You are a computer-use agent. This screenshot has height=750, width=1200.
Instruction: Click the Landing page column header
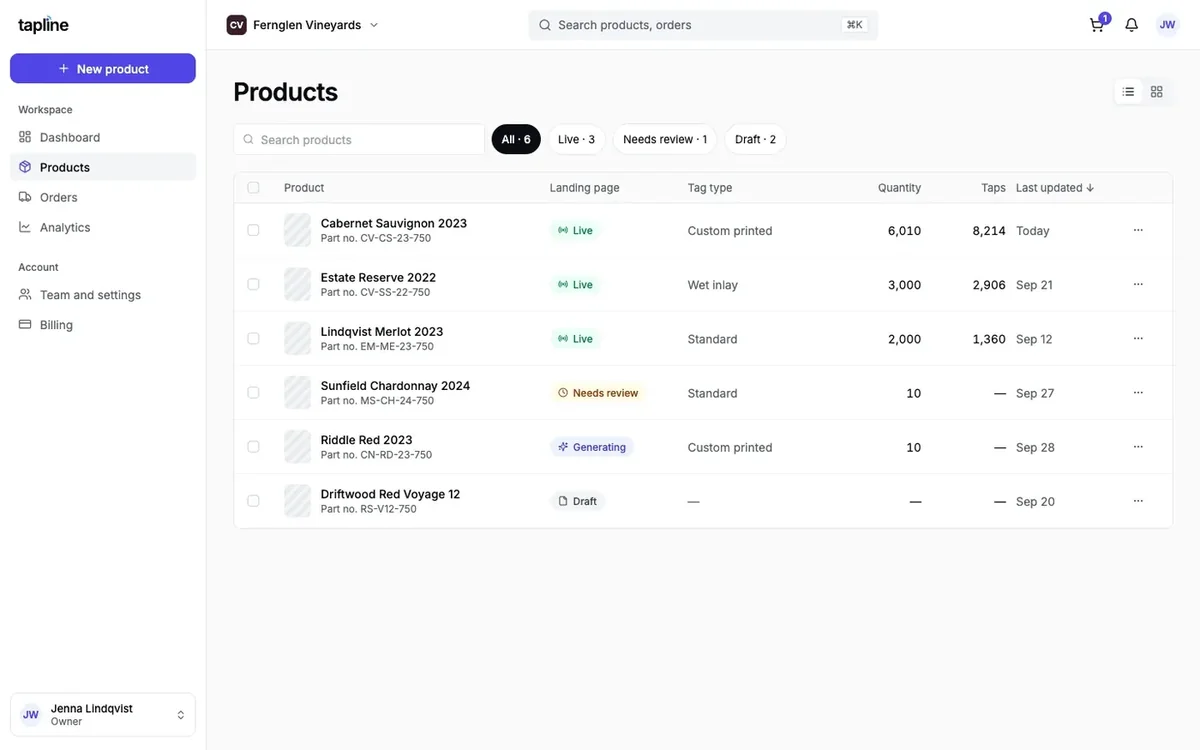tap(585, 188)
